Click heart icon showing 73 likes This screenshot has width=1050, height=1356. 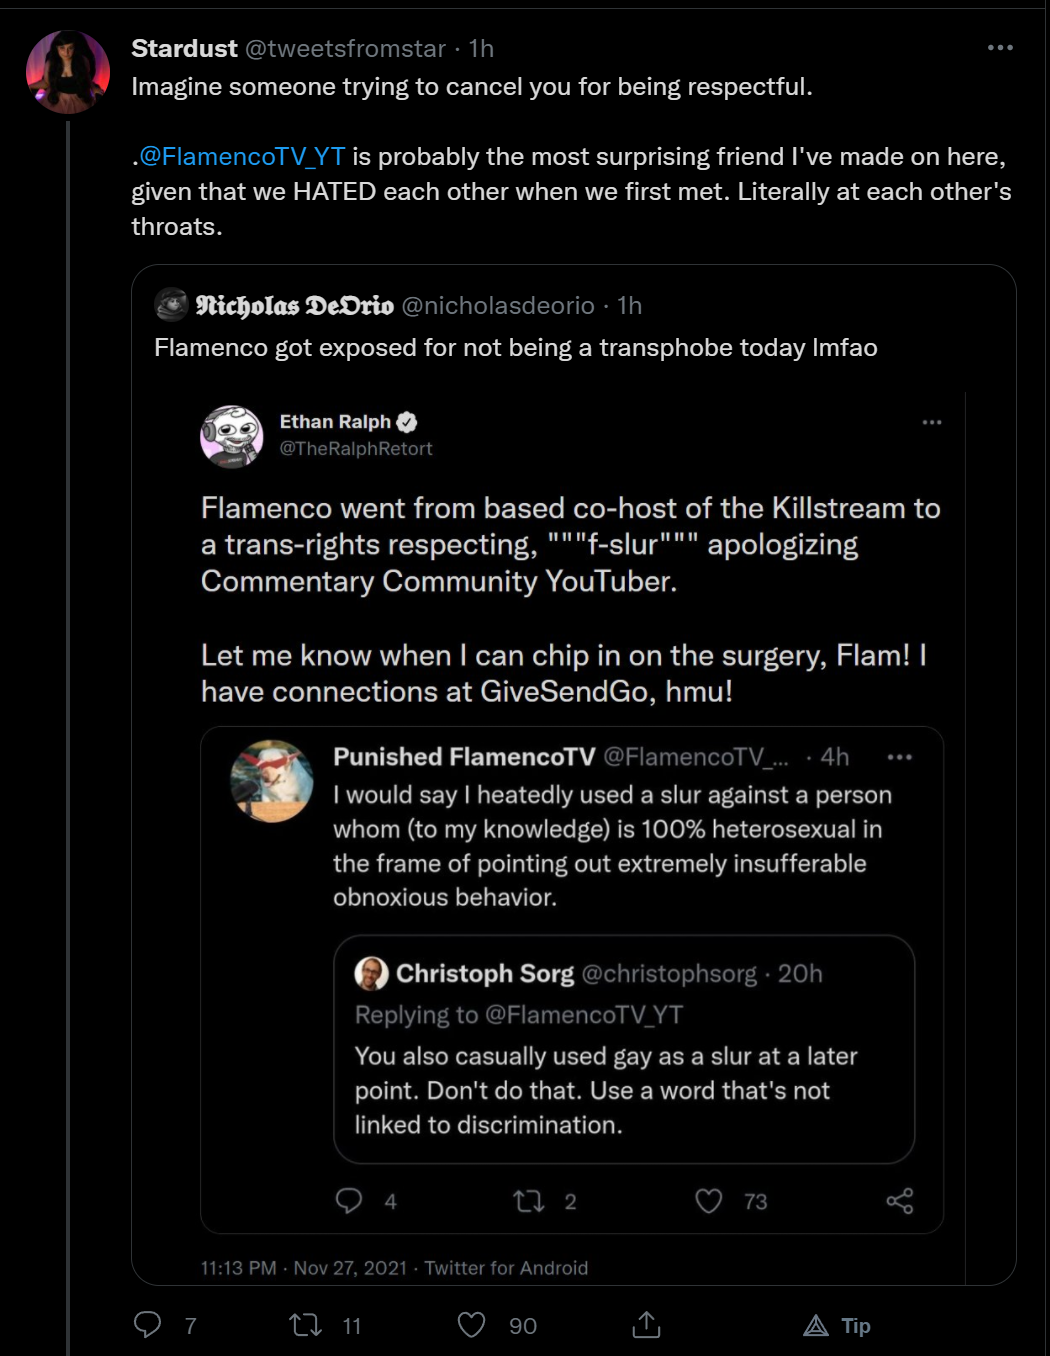(x=709, y=1201)
